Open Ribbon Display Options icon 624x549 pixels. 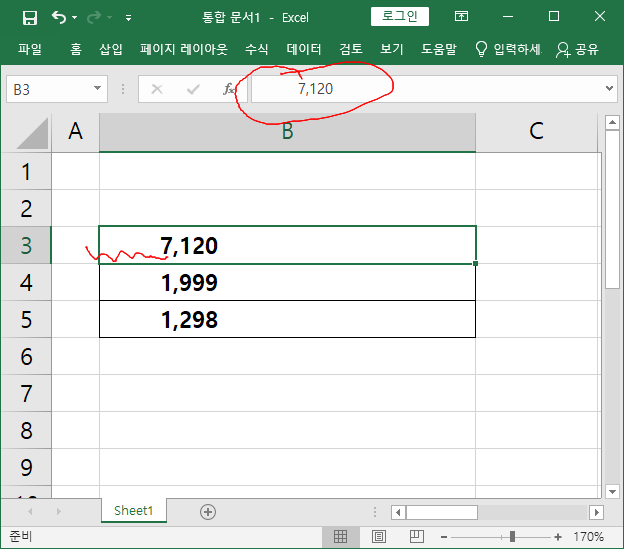point(461,16)
